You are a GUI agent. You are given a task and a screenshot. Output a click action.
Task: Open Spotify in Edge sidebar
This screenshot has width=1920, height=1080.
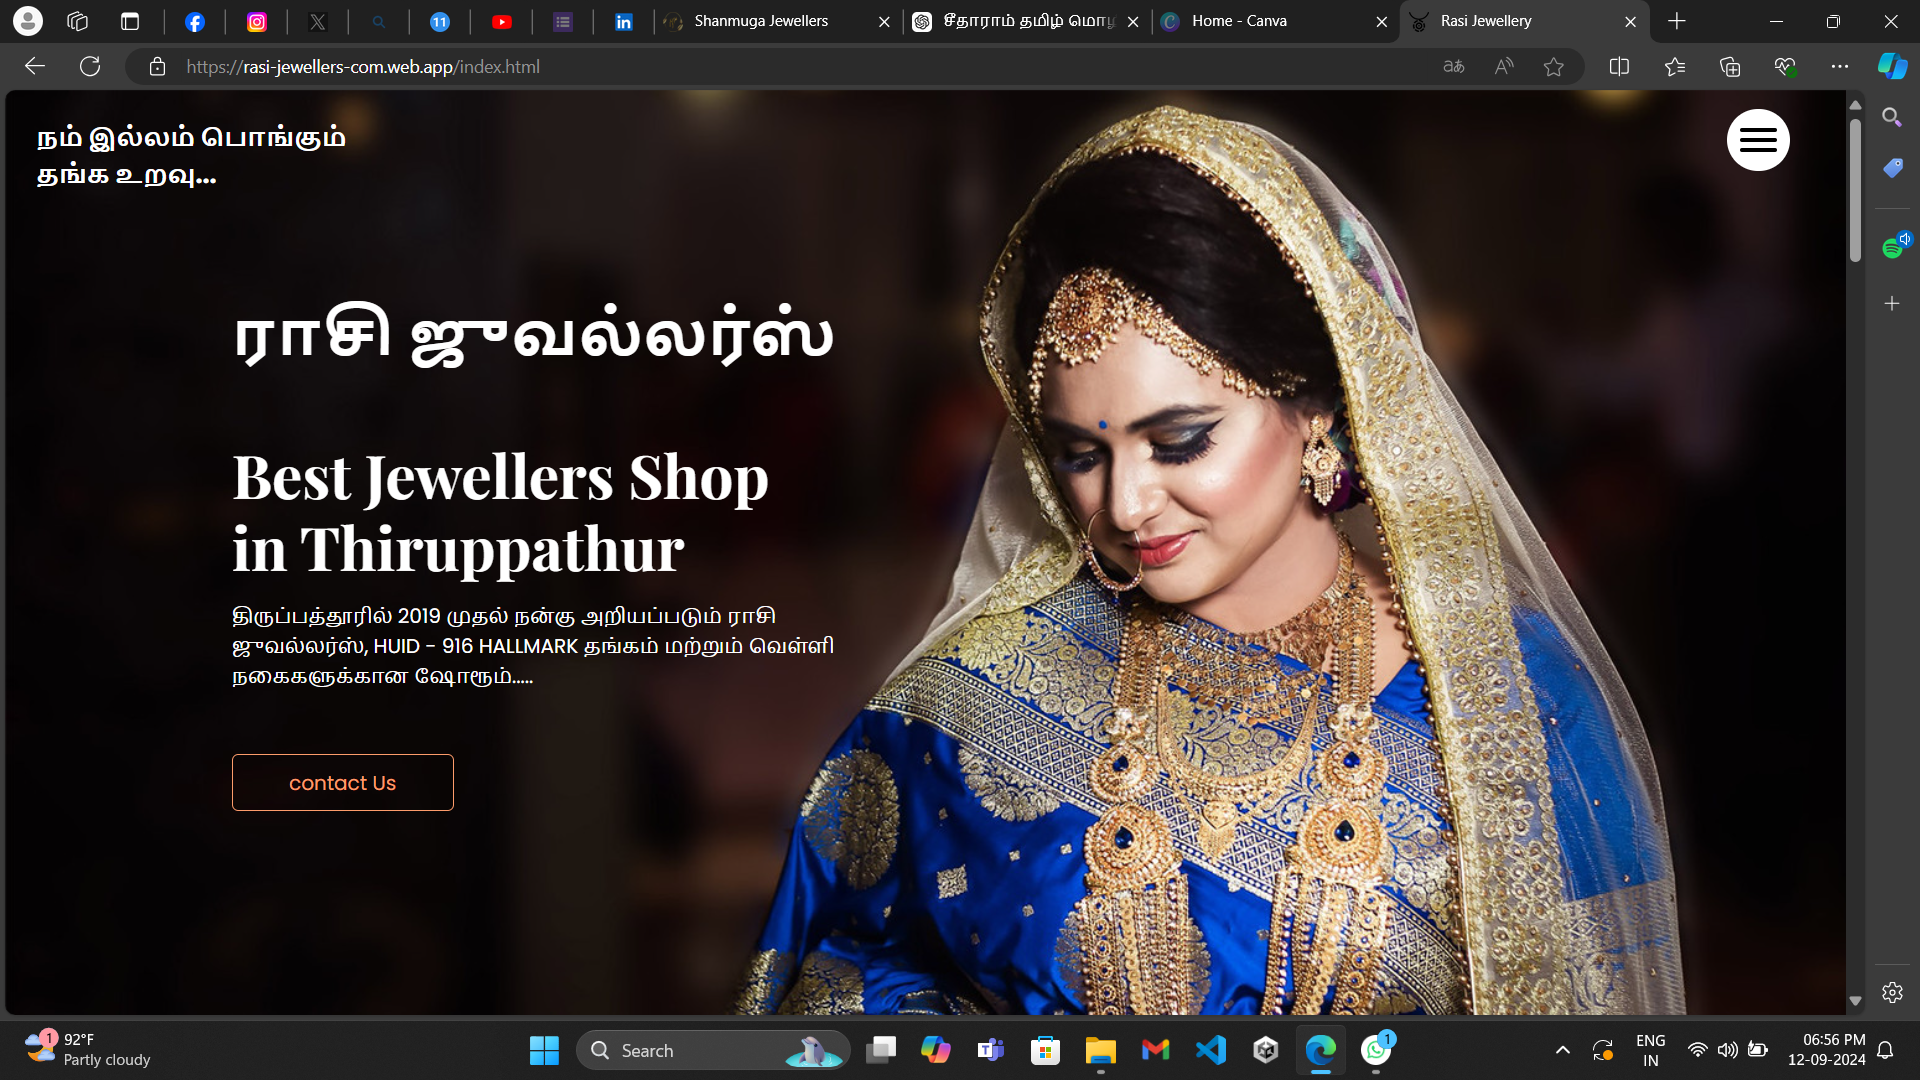pos(1892,247)
